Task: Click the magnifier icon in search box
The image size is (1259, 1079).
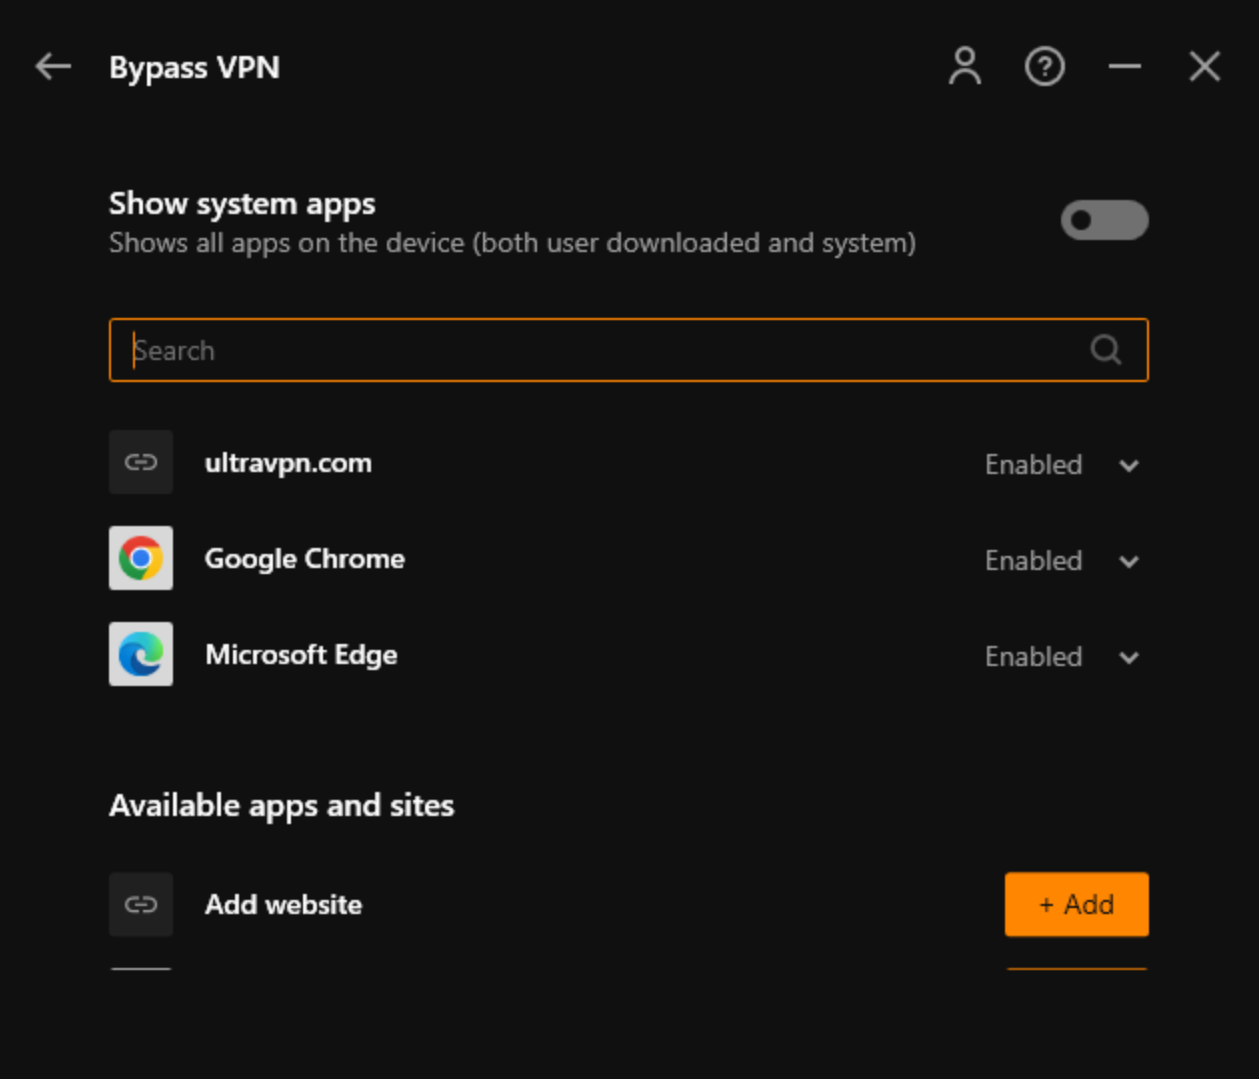Action: (1105, 350)
